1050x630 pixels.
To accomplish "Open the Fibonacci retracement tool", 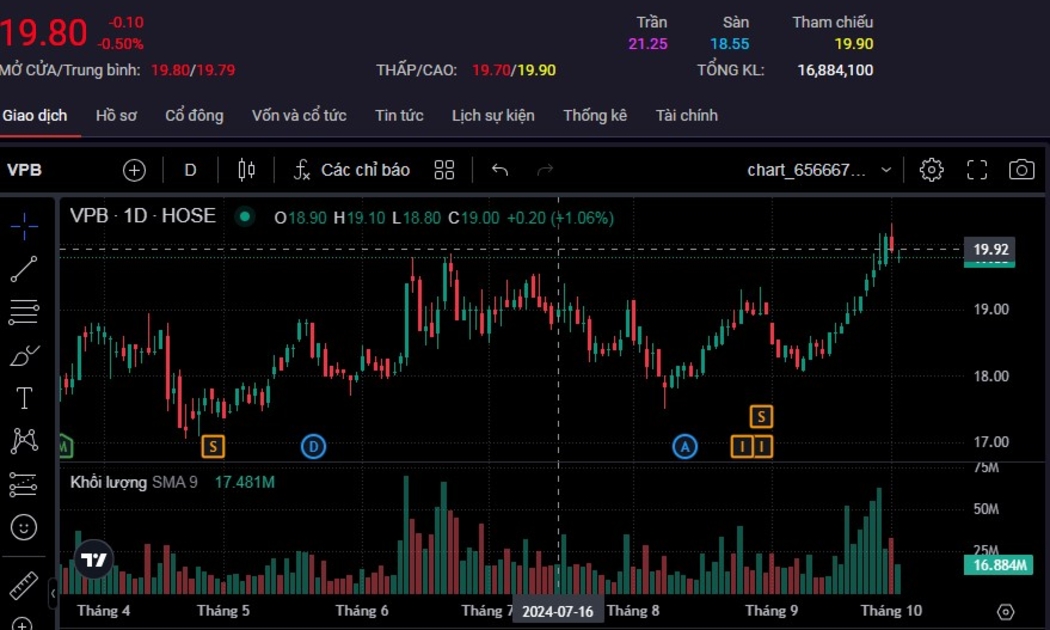I will tap(24, 312).
